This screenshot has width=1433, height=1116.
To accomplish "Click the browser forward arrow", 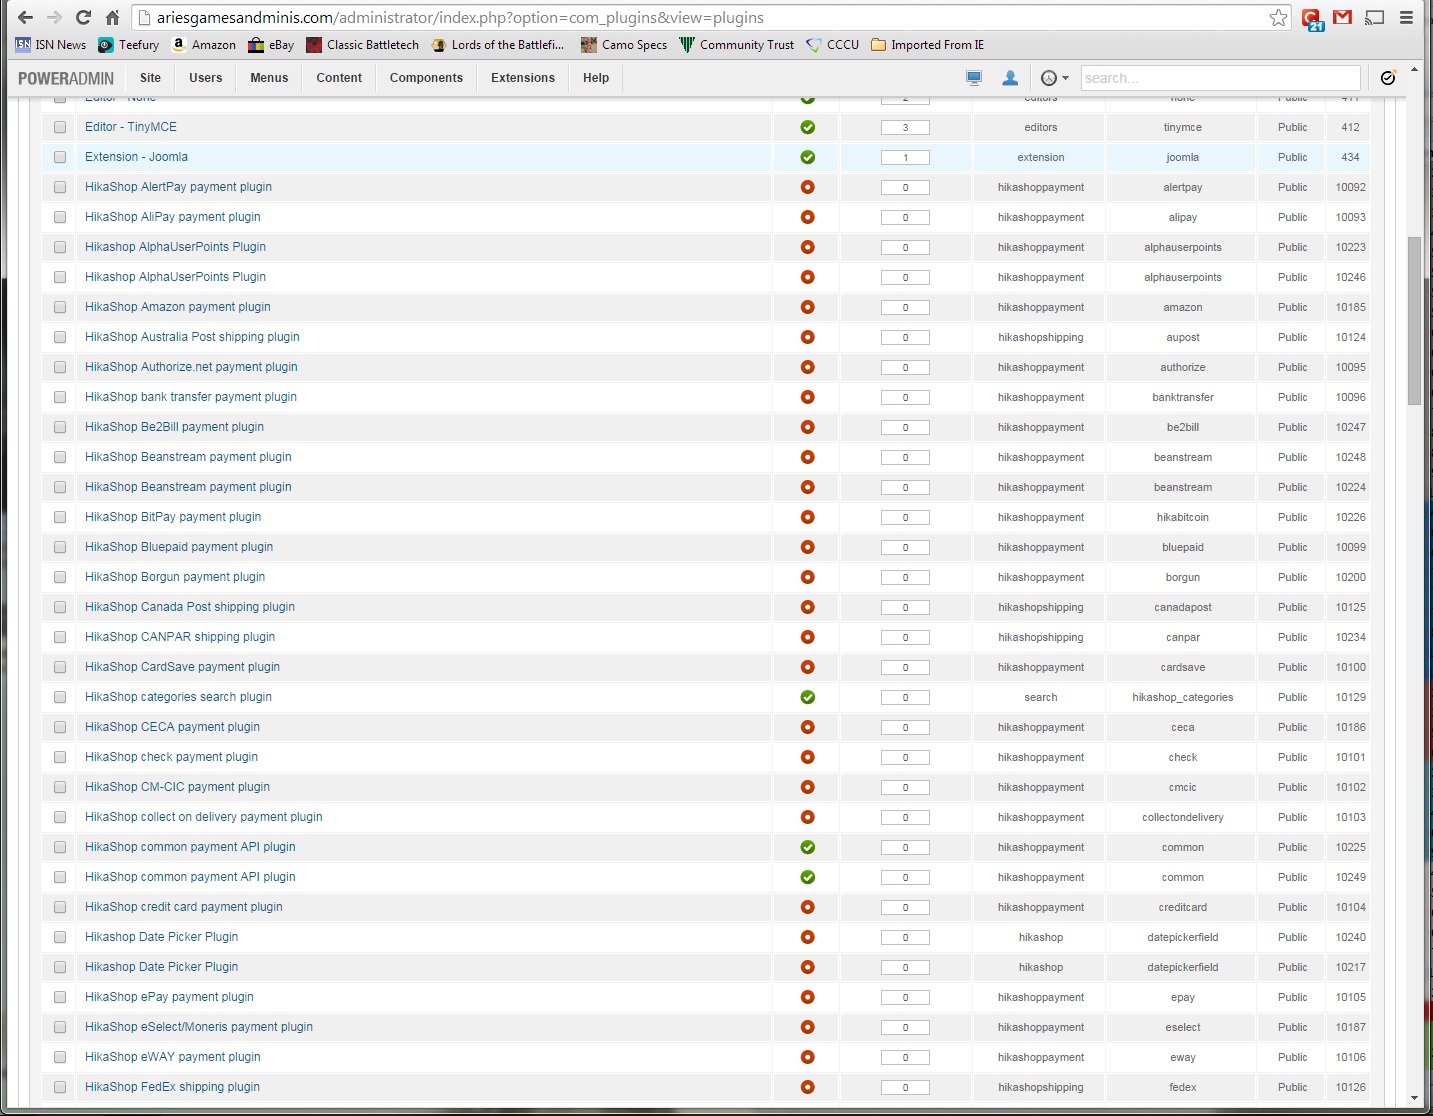I will [55, 18].
